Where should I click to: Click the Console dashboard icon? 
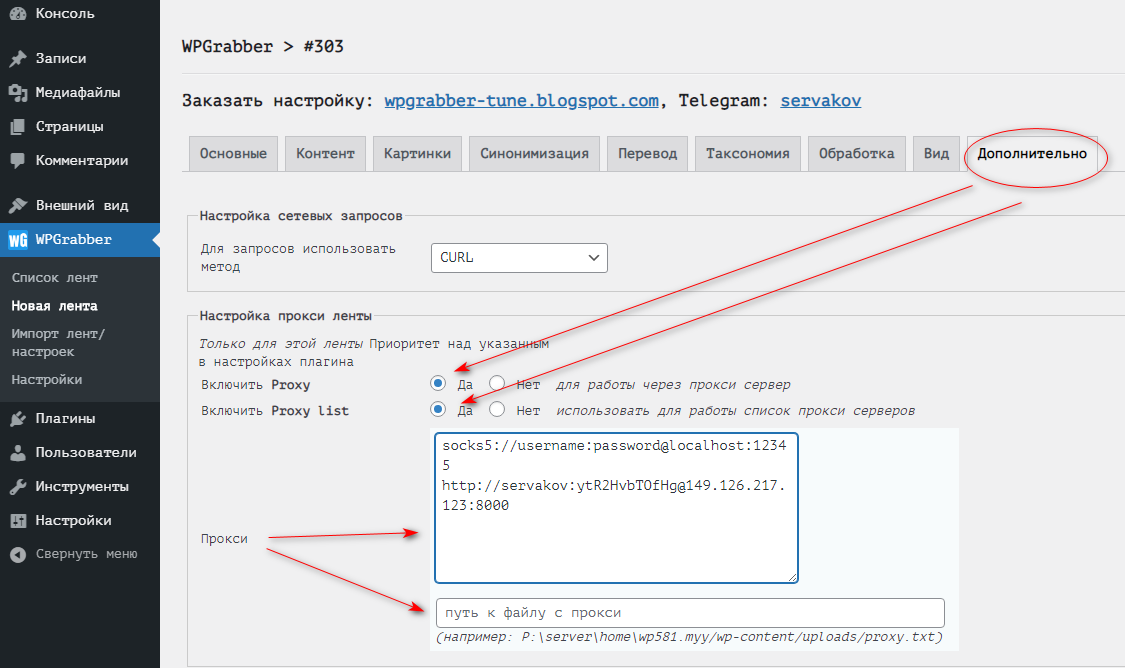point(17,13)
